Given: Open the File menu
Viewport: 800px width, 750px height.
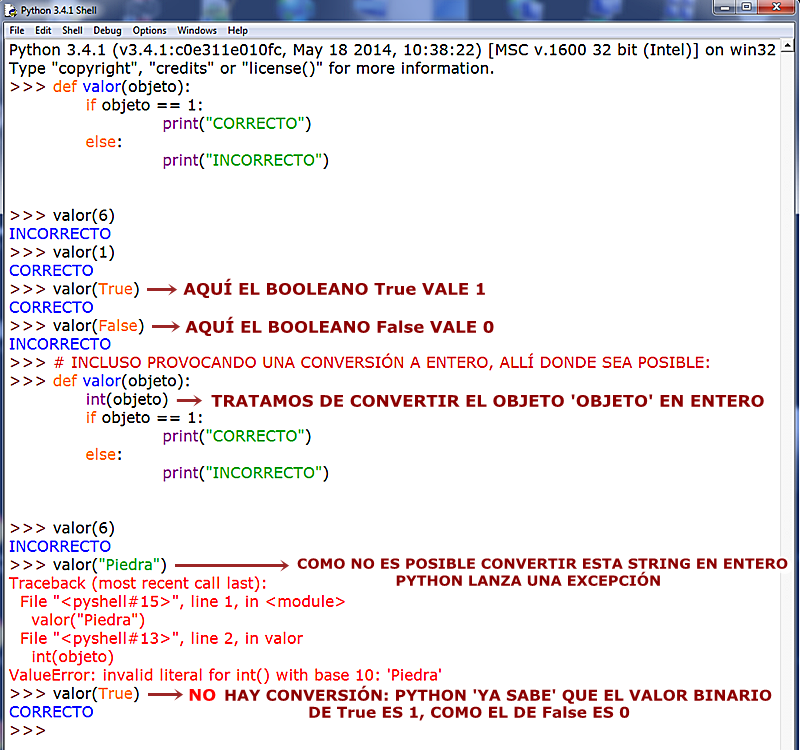Looking at the screenshot, I should (x=16, y=30).
